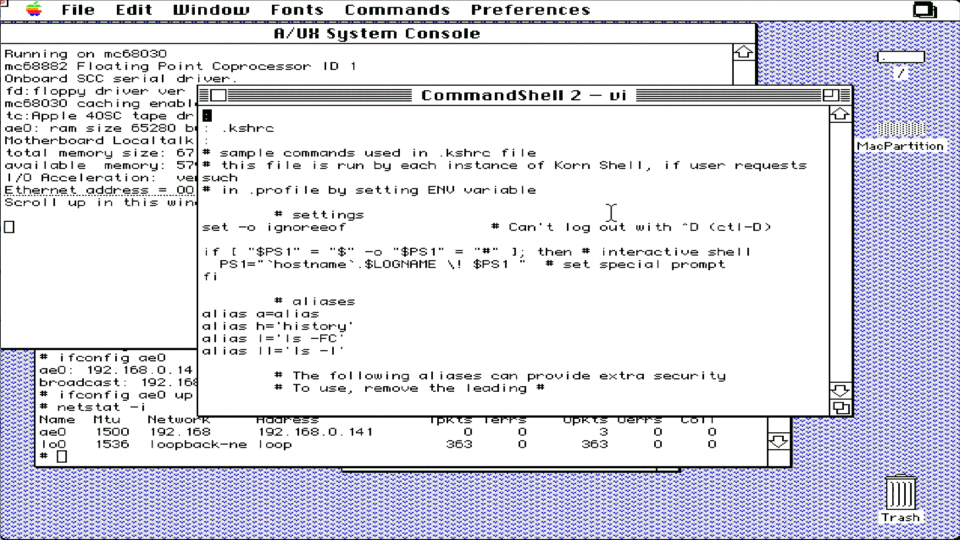Click the console cursor box in System Console
This screenshot has height=540, width=960.
[9, 227]
